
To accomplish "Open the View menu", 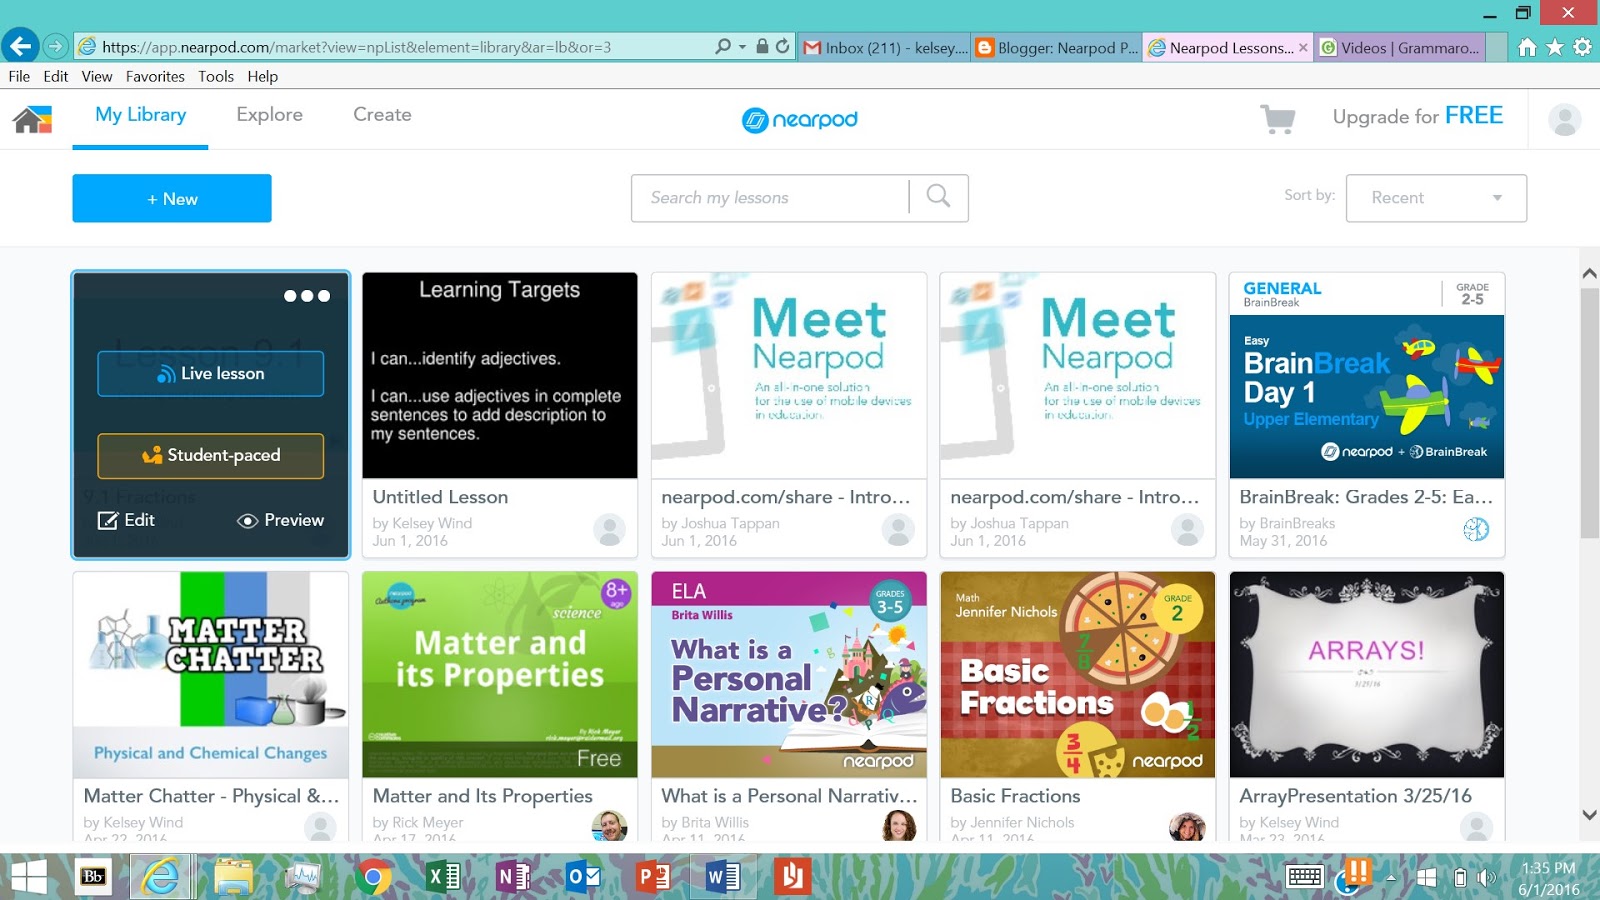I will coord(97,76).
